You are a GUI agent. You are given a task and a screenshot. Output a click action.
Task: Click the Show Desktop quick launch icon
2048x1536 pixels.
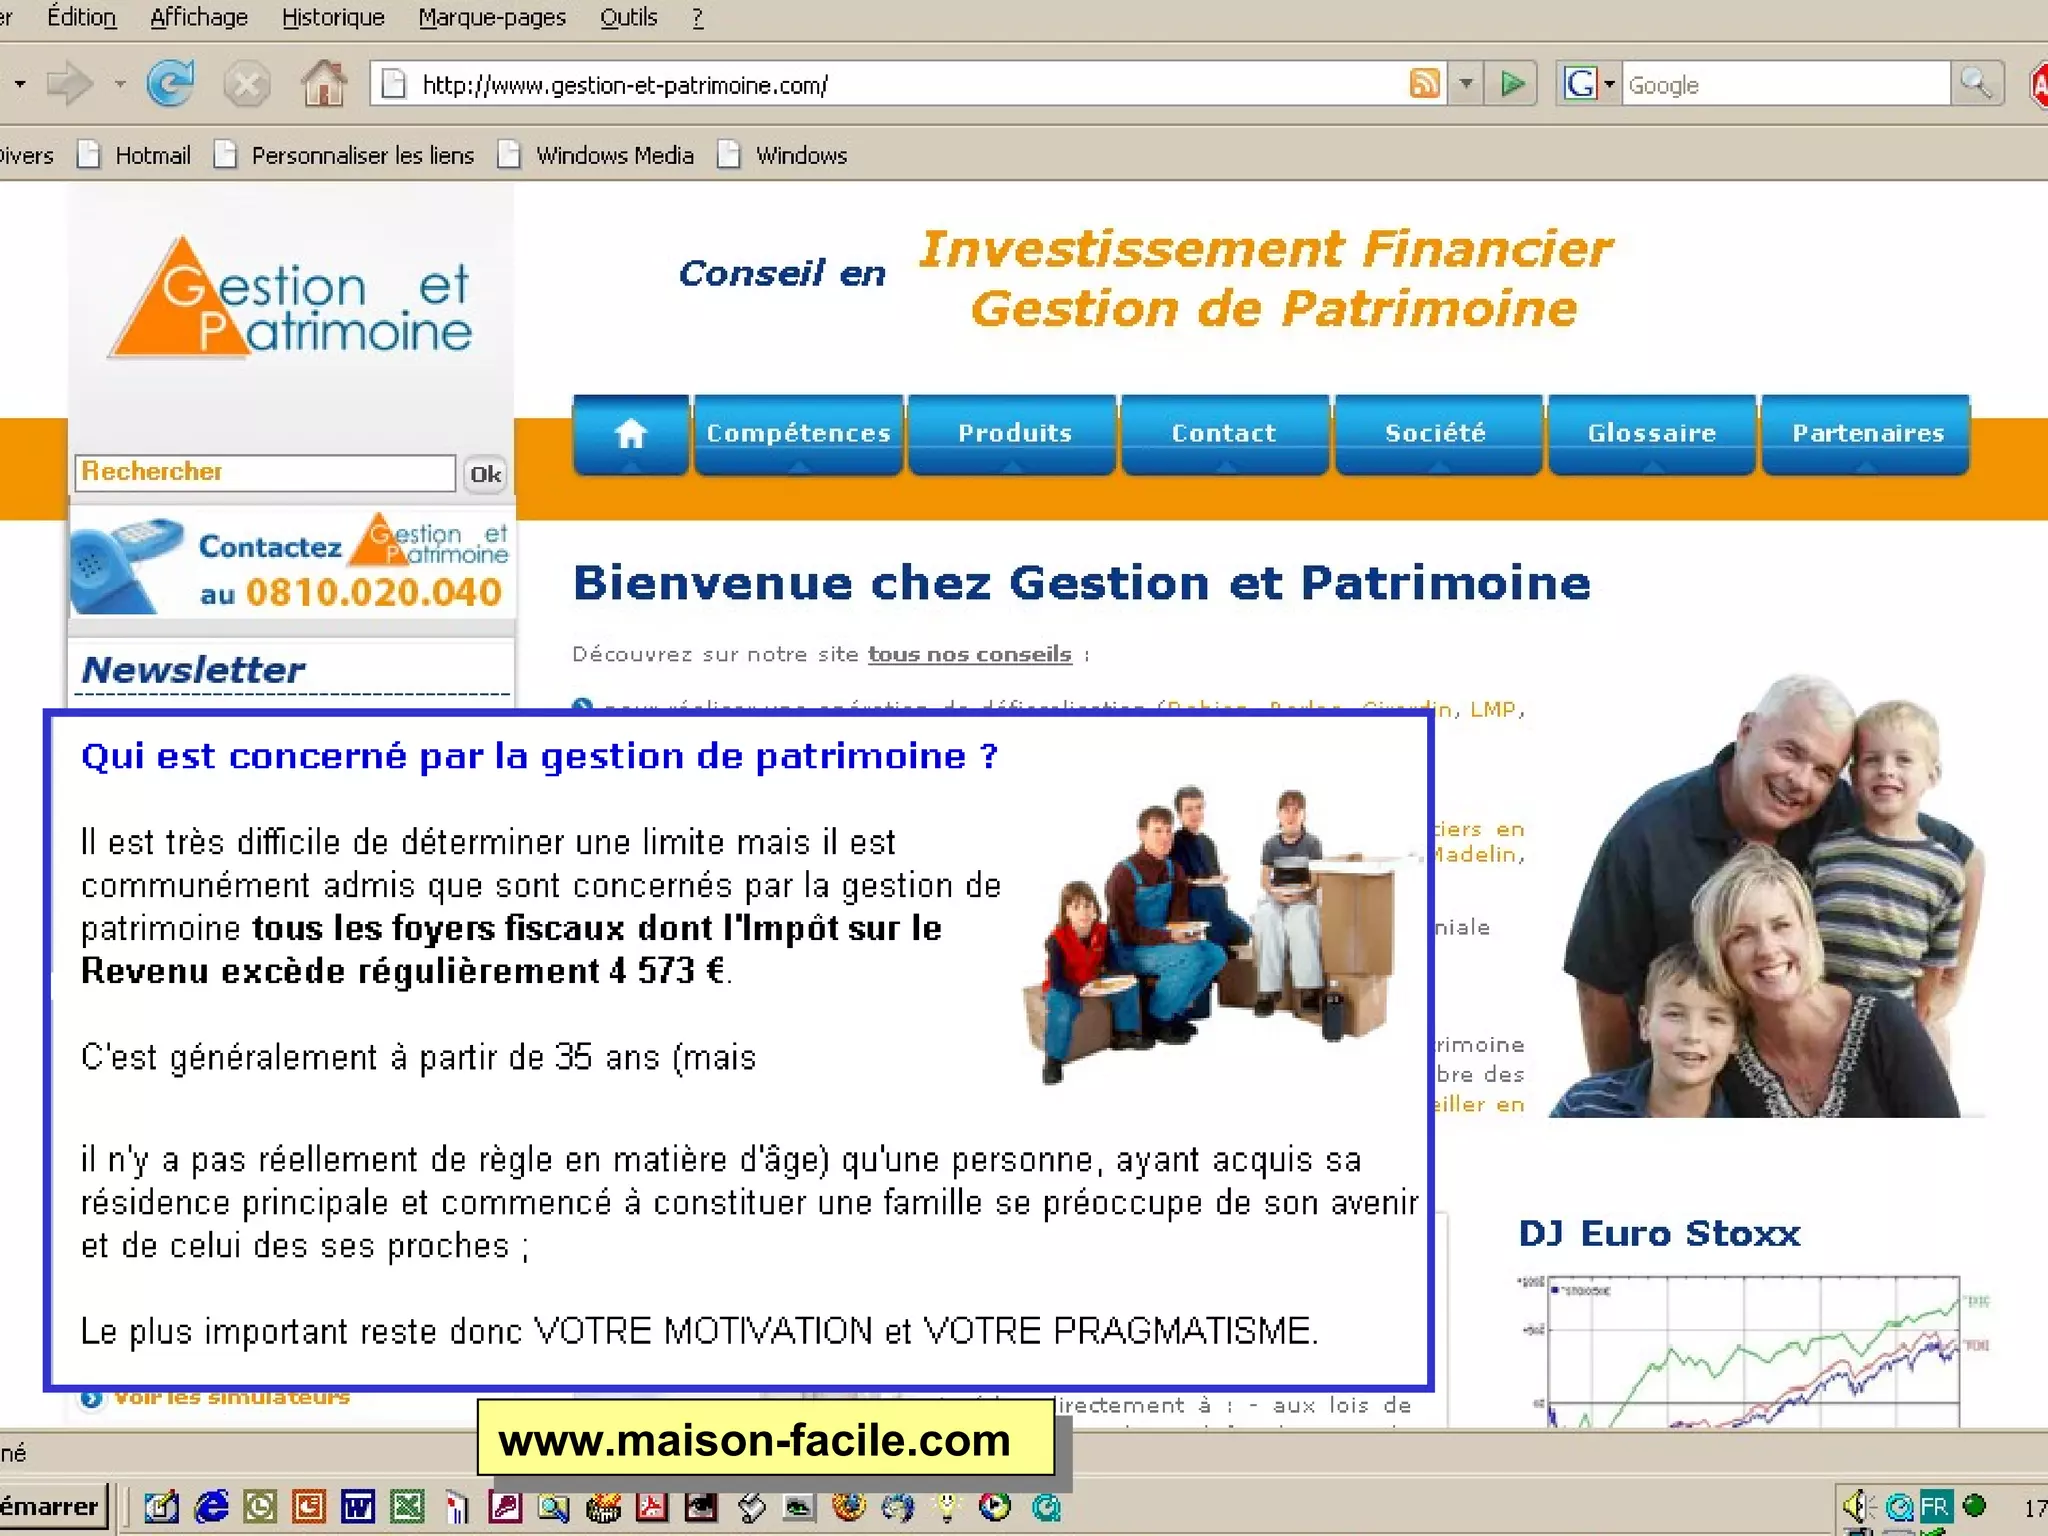point(161,1506)
